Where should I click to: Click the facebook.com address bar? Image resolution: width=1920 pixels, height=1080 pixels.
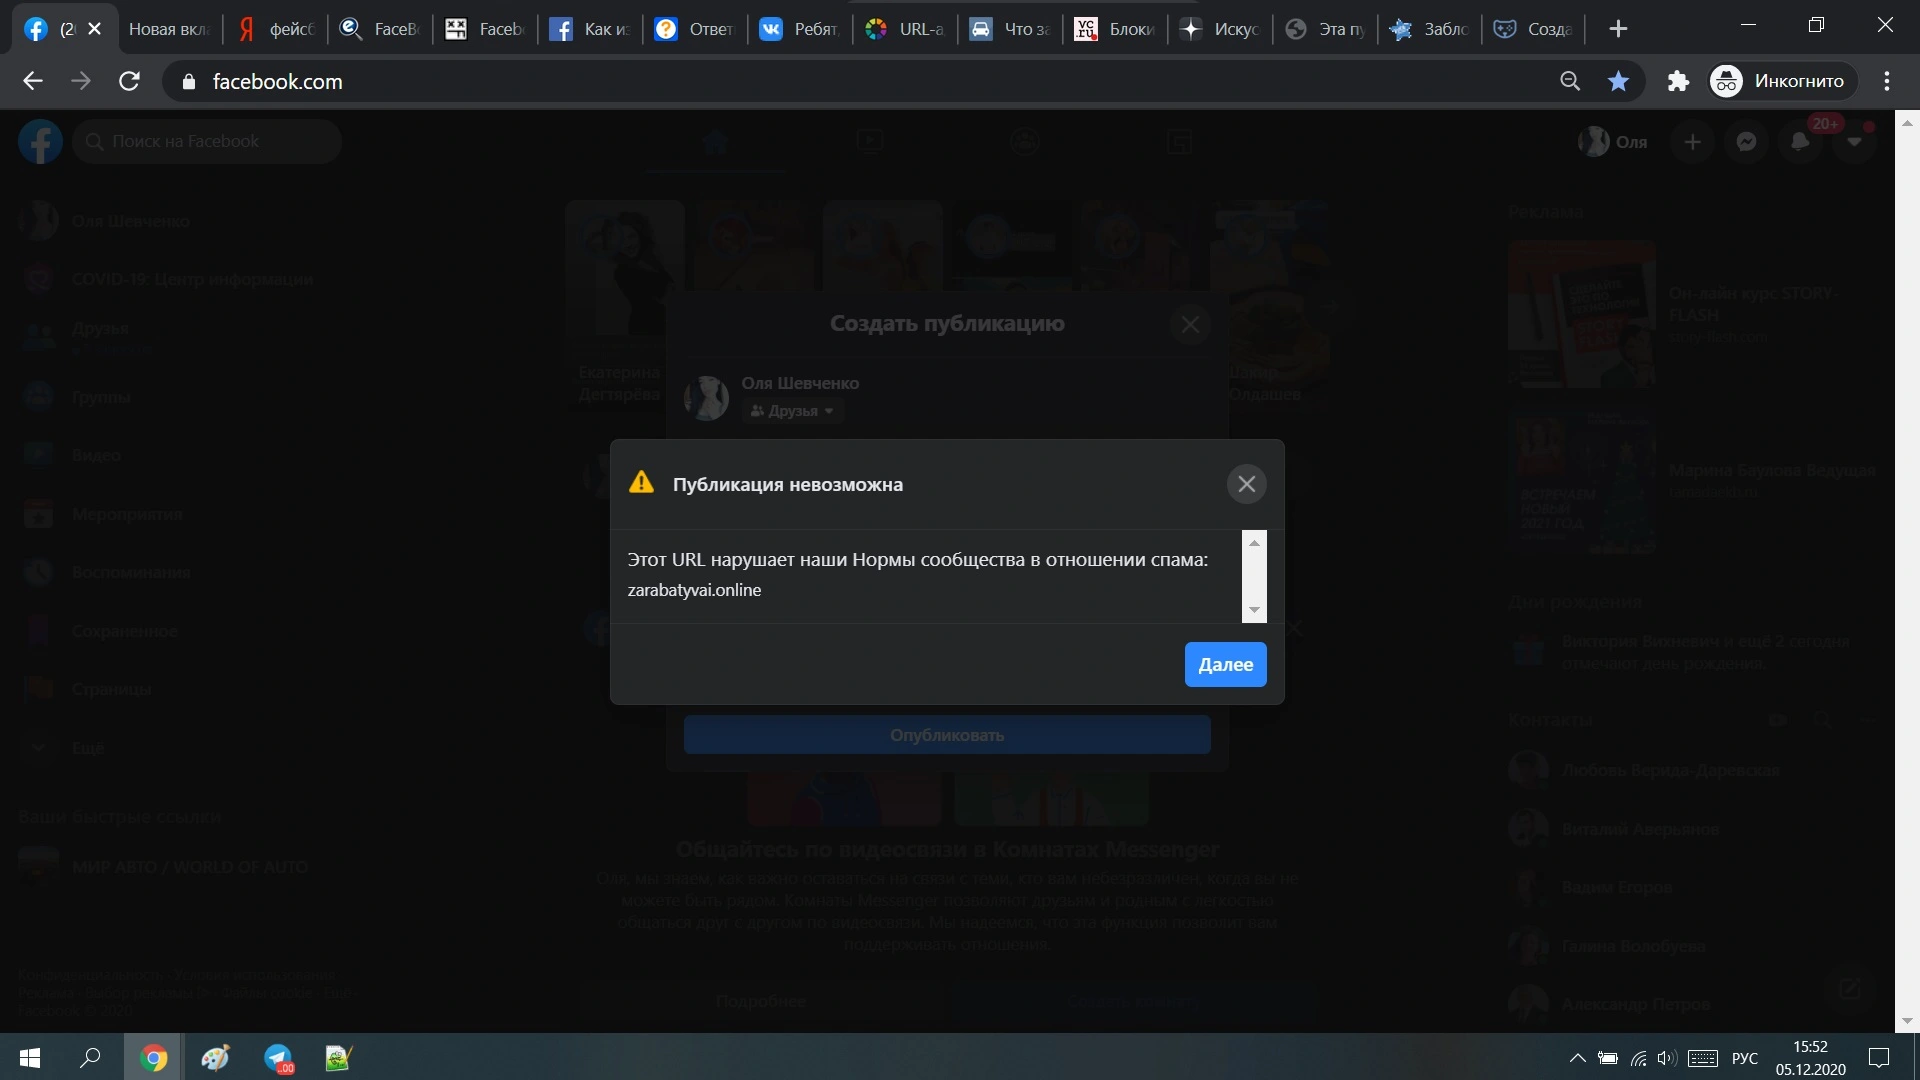click(860, 81)
